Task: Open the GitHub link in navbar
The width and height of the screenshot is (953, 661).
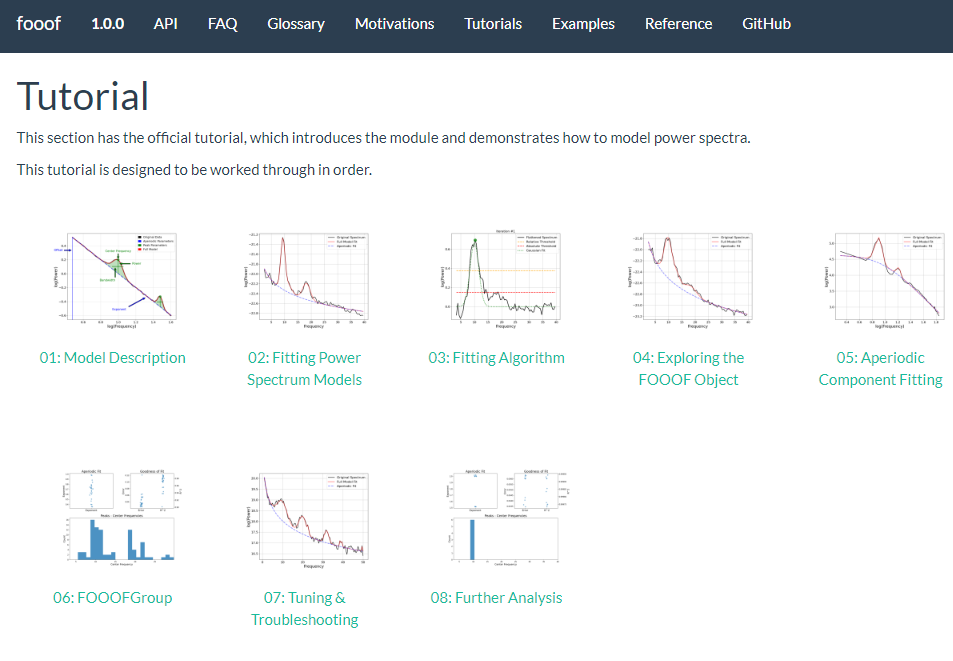Action: [x=766, y=24]
